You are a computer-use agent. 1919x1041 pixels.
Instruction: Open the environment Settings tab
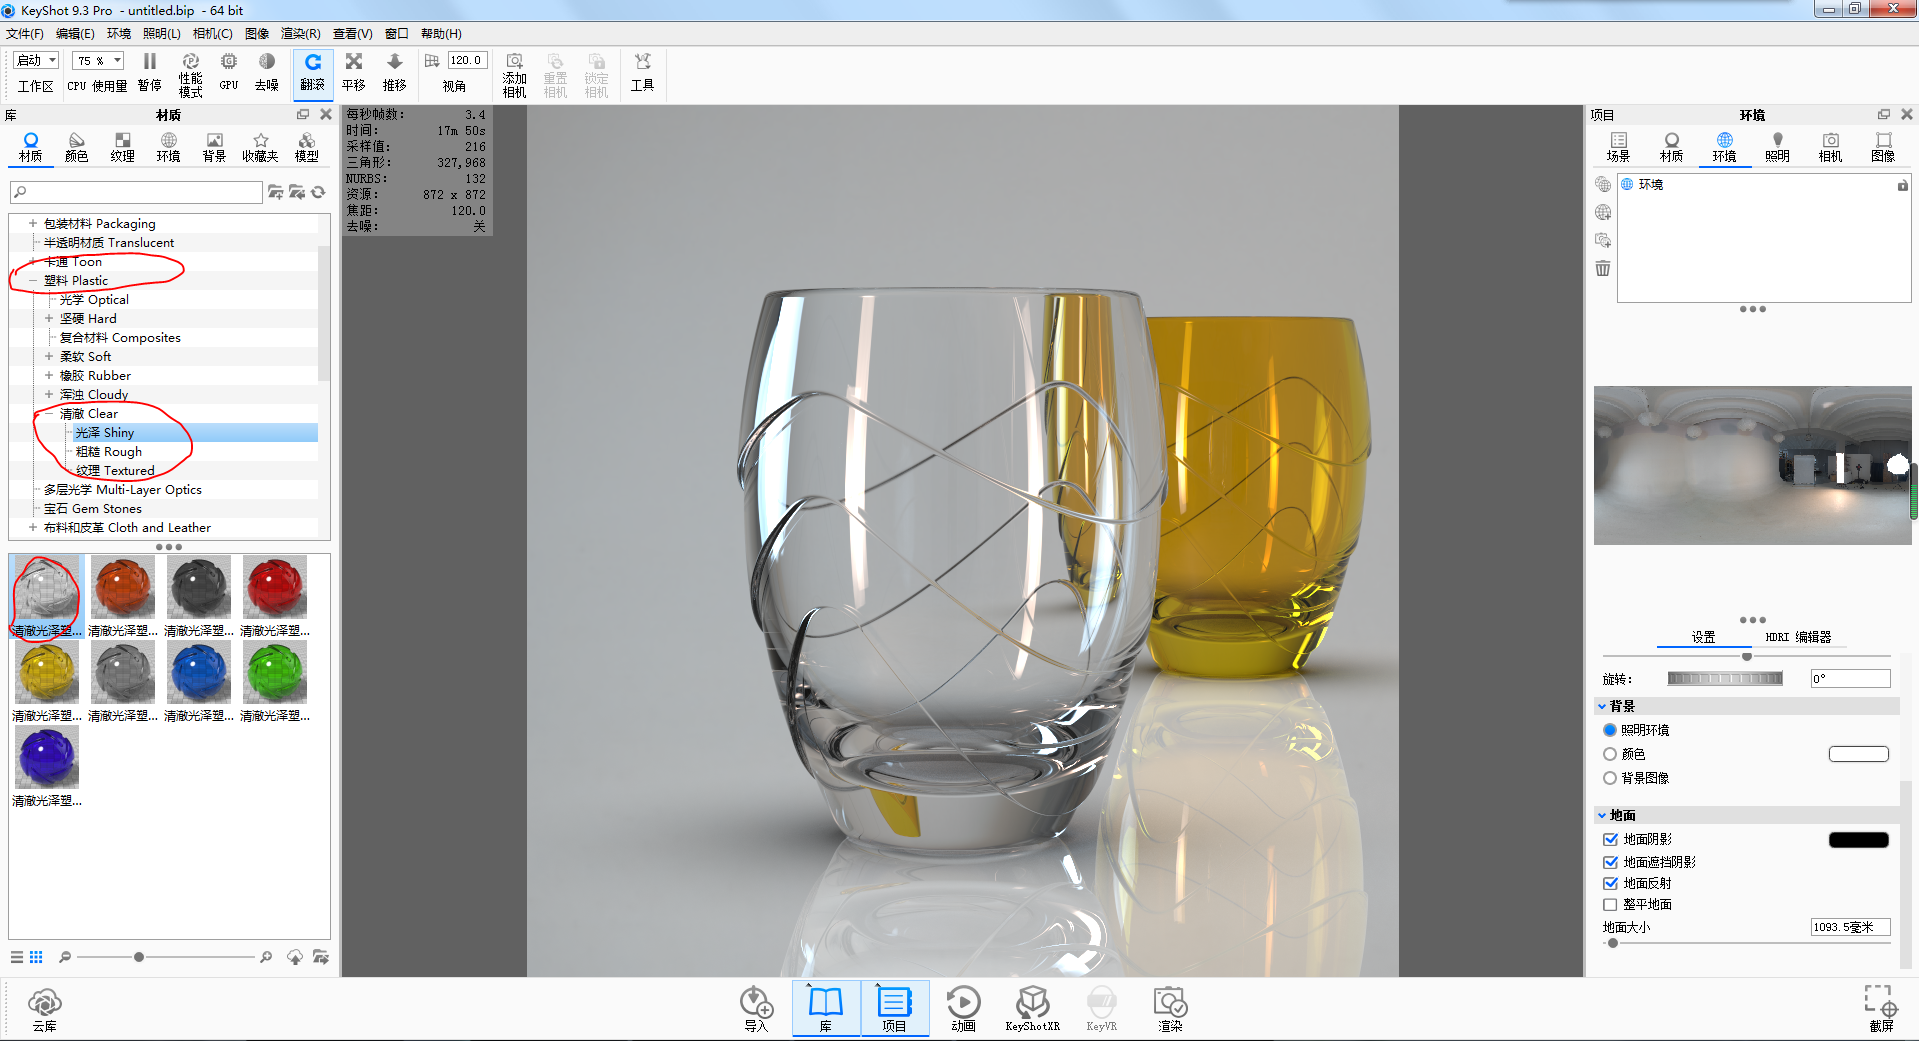(1703, 637)
